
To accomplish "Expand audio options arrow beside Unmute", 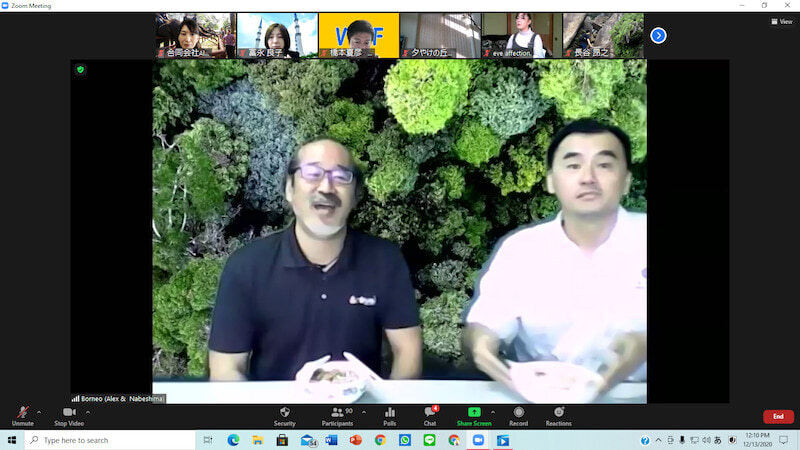I will (x=39, y=411).
